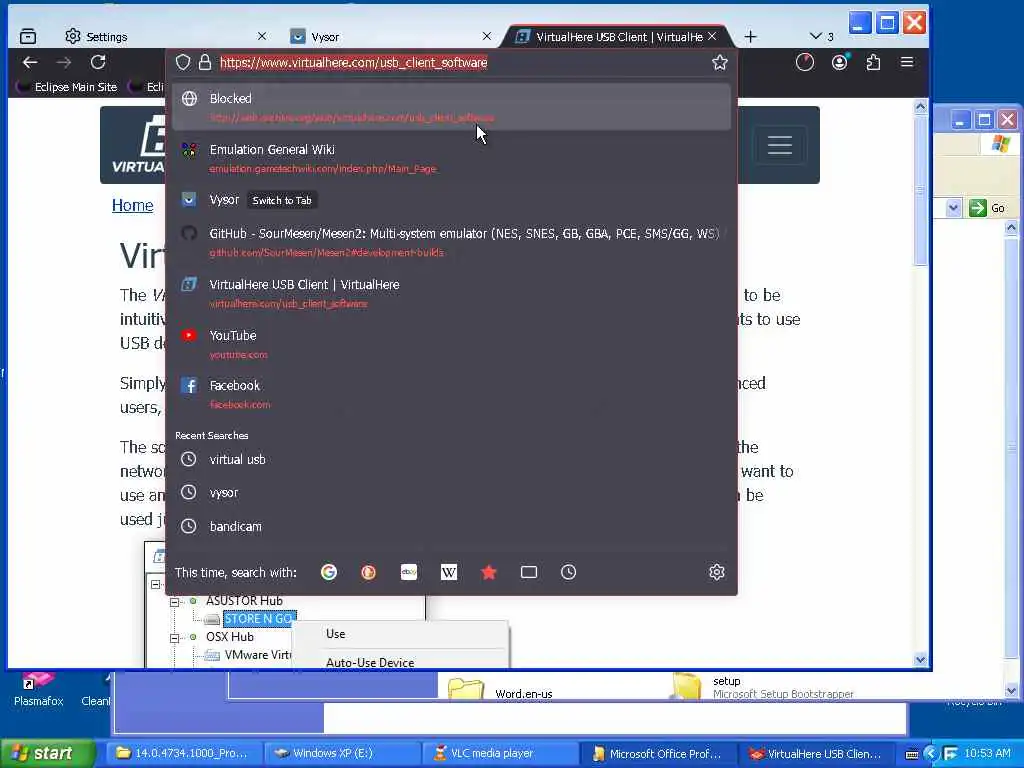Open the shield tracking protection icon
Image resolution: width=1024 pixels, height=768 pixels.
click(183, 63)
